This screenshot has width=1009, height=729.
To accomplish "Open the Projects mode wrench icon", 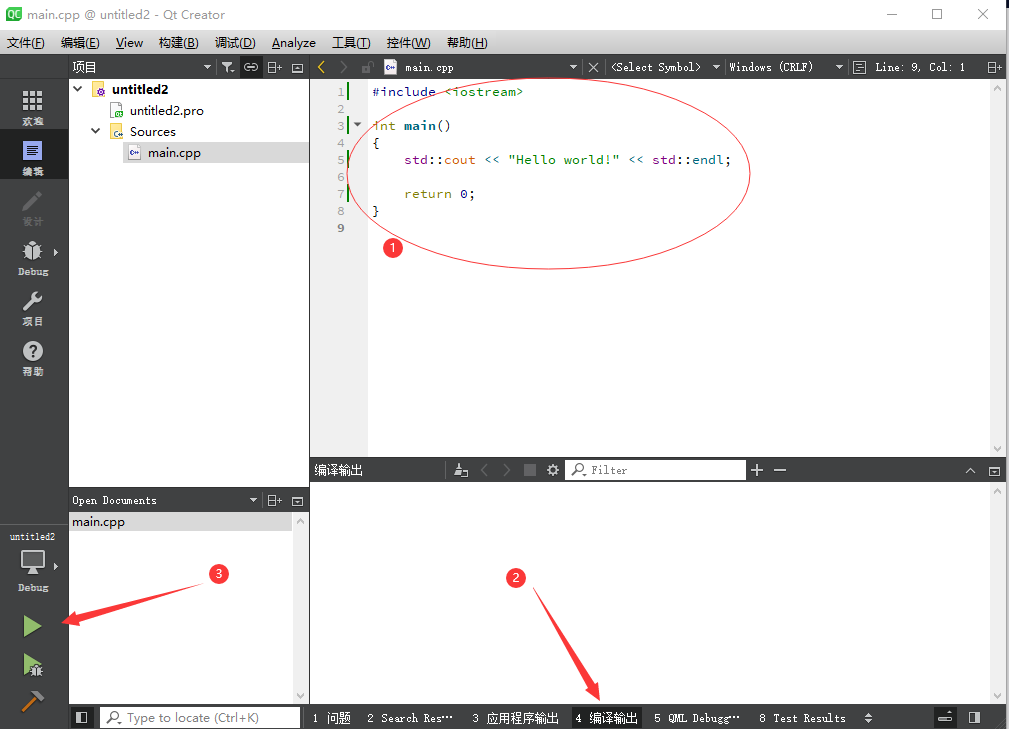I will 32,301.
